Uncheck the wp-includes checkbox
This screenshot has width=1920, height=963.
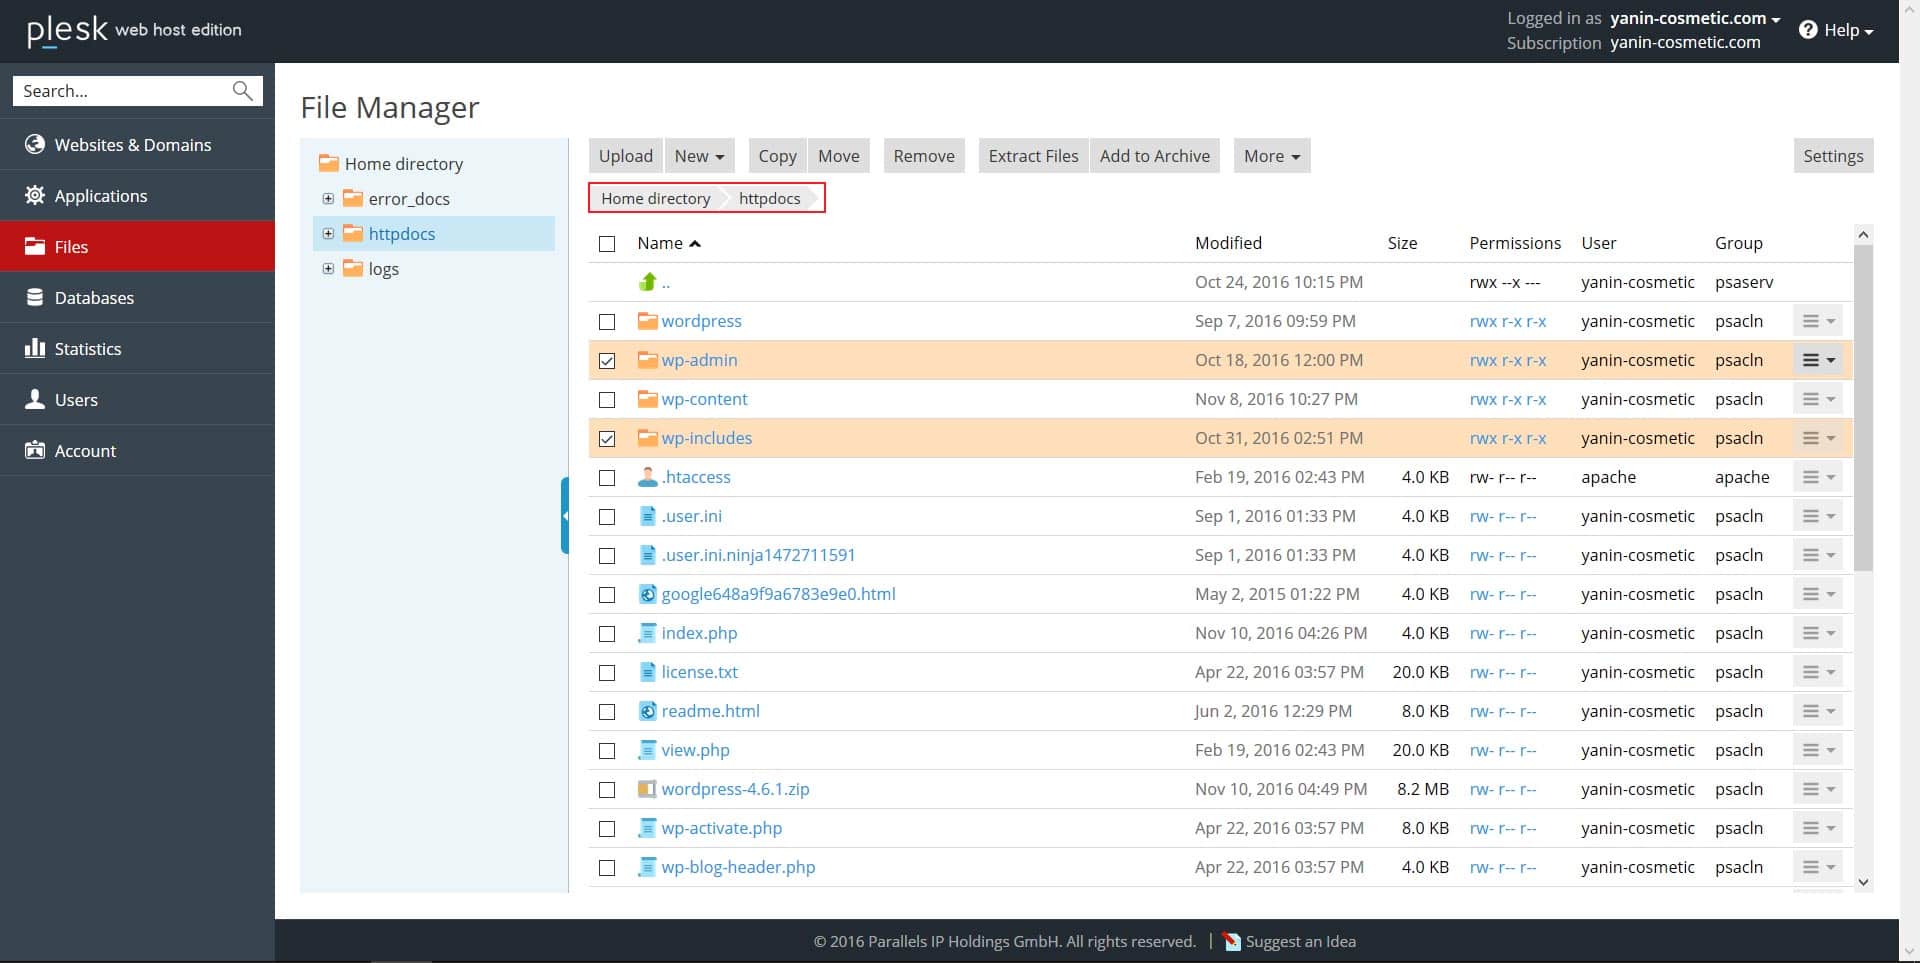[x=607, y=439]
